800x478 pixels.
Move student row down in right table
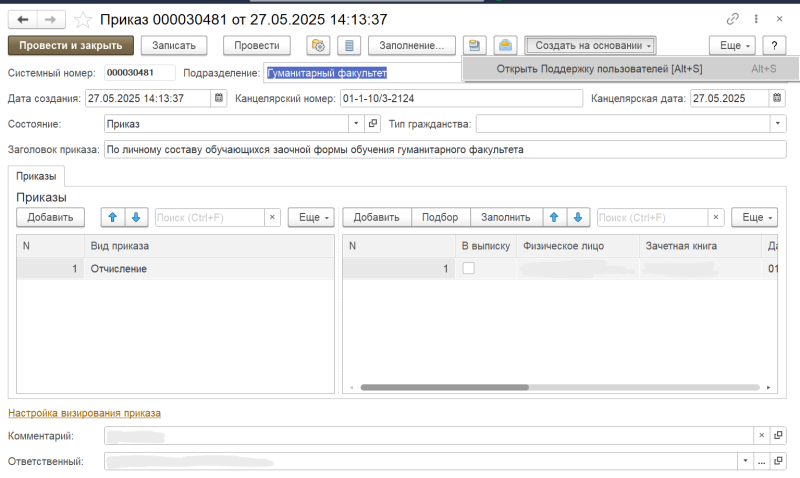point(577,217)
